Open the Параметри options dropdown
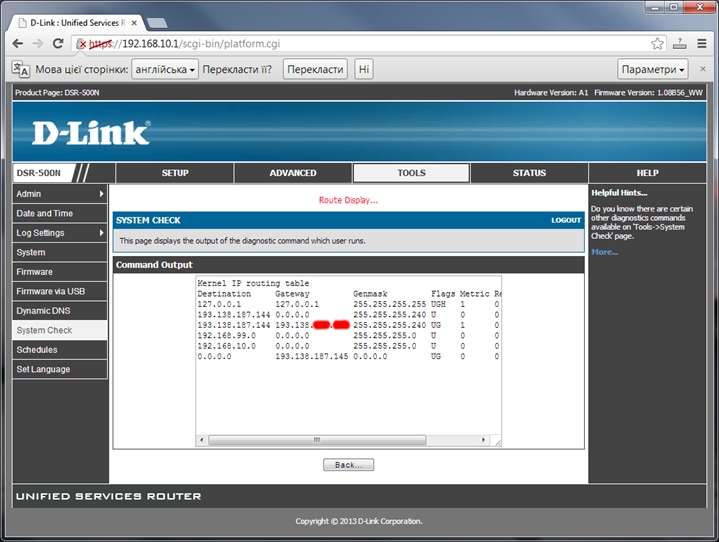Screen dimensions: 719x542 pos(652,69)
